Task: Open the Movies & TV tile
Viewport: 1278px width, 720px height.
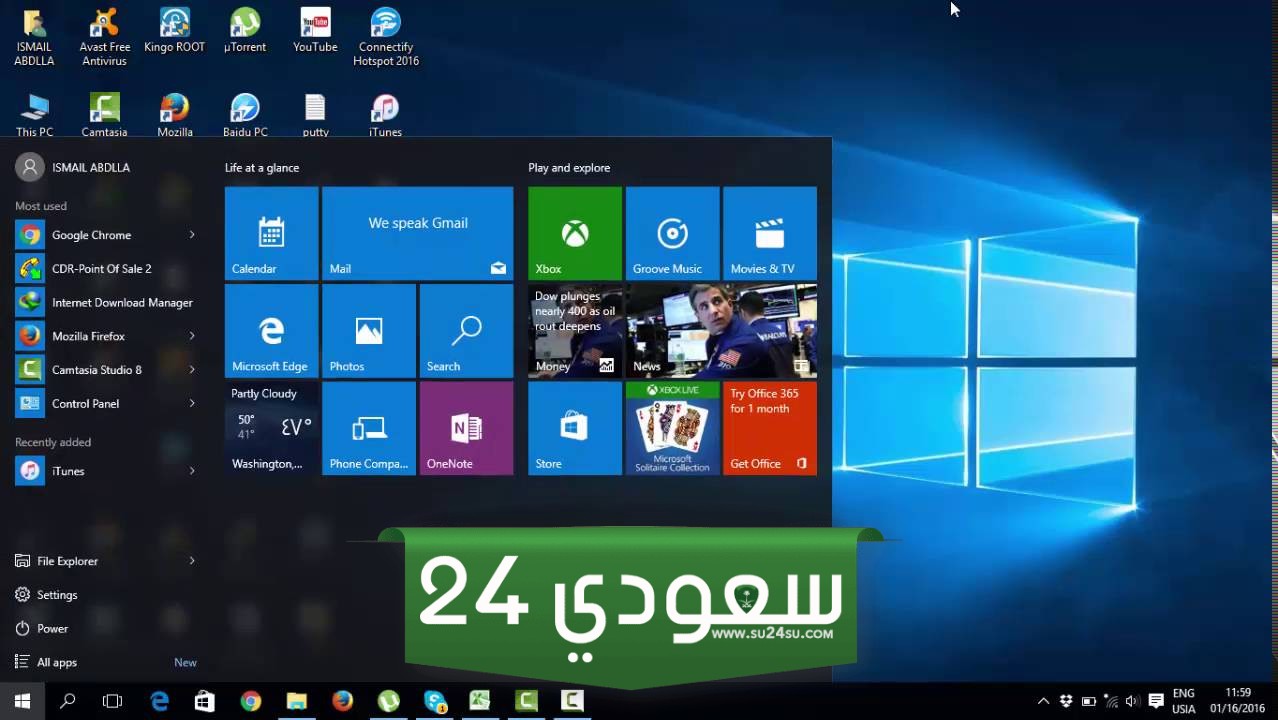Action: click(770, 233)
